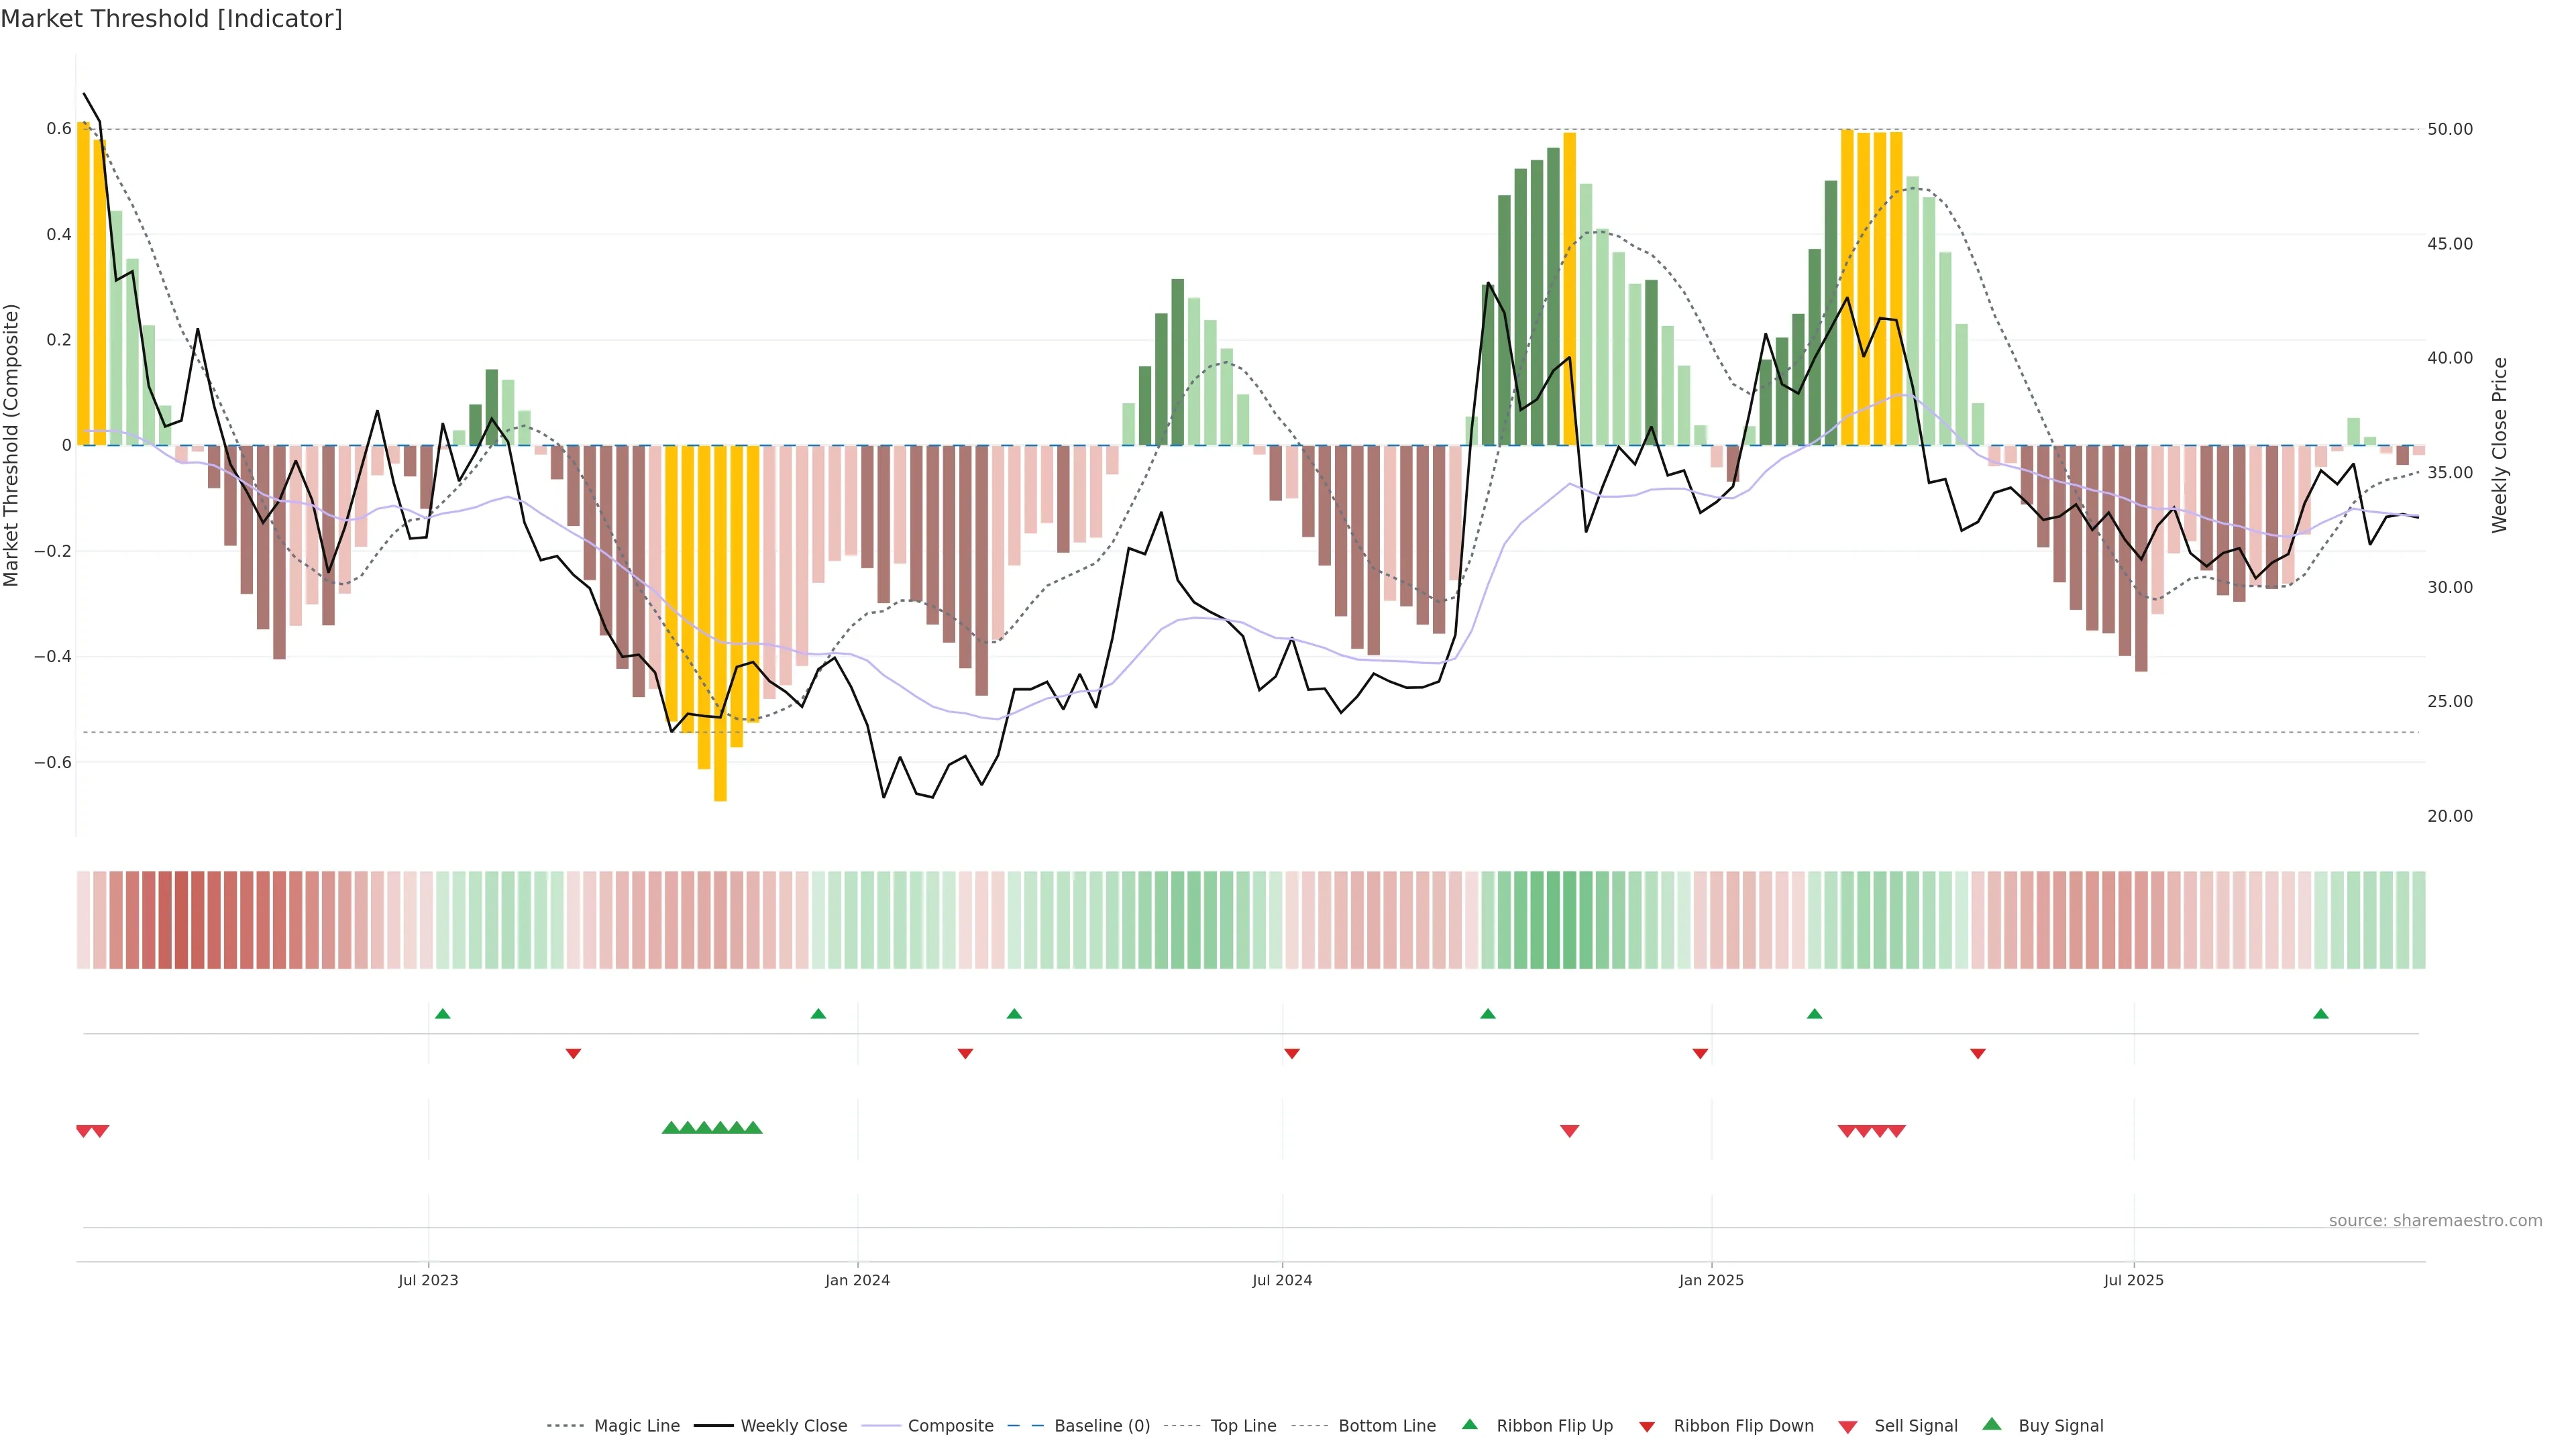Click the Sell Signal legend triangle icon
The height and width of the screenshot is (1449, 2576).
click(1847, 1426)
